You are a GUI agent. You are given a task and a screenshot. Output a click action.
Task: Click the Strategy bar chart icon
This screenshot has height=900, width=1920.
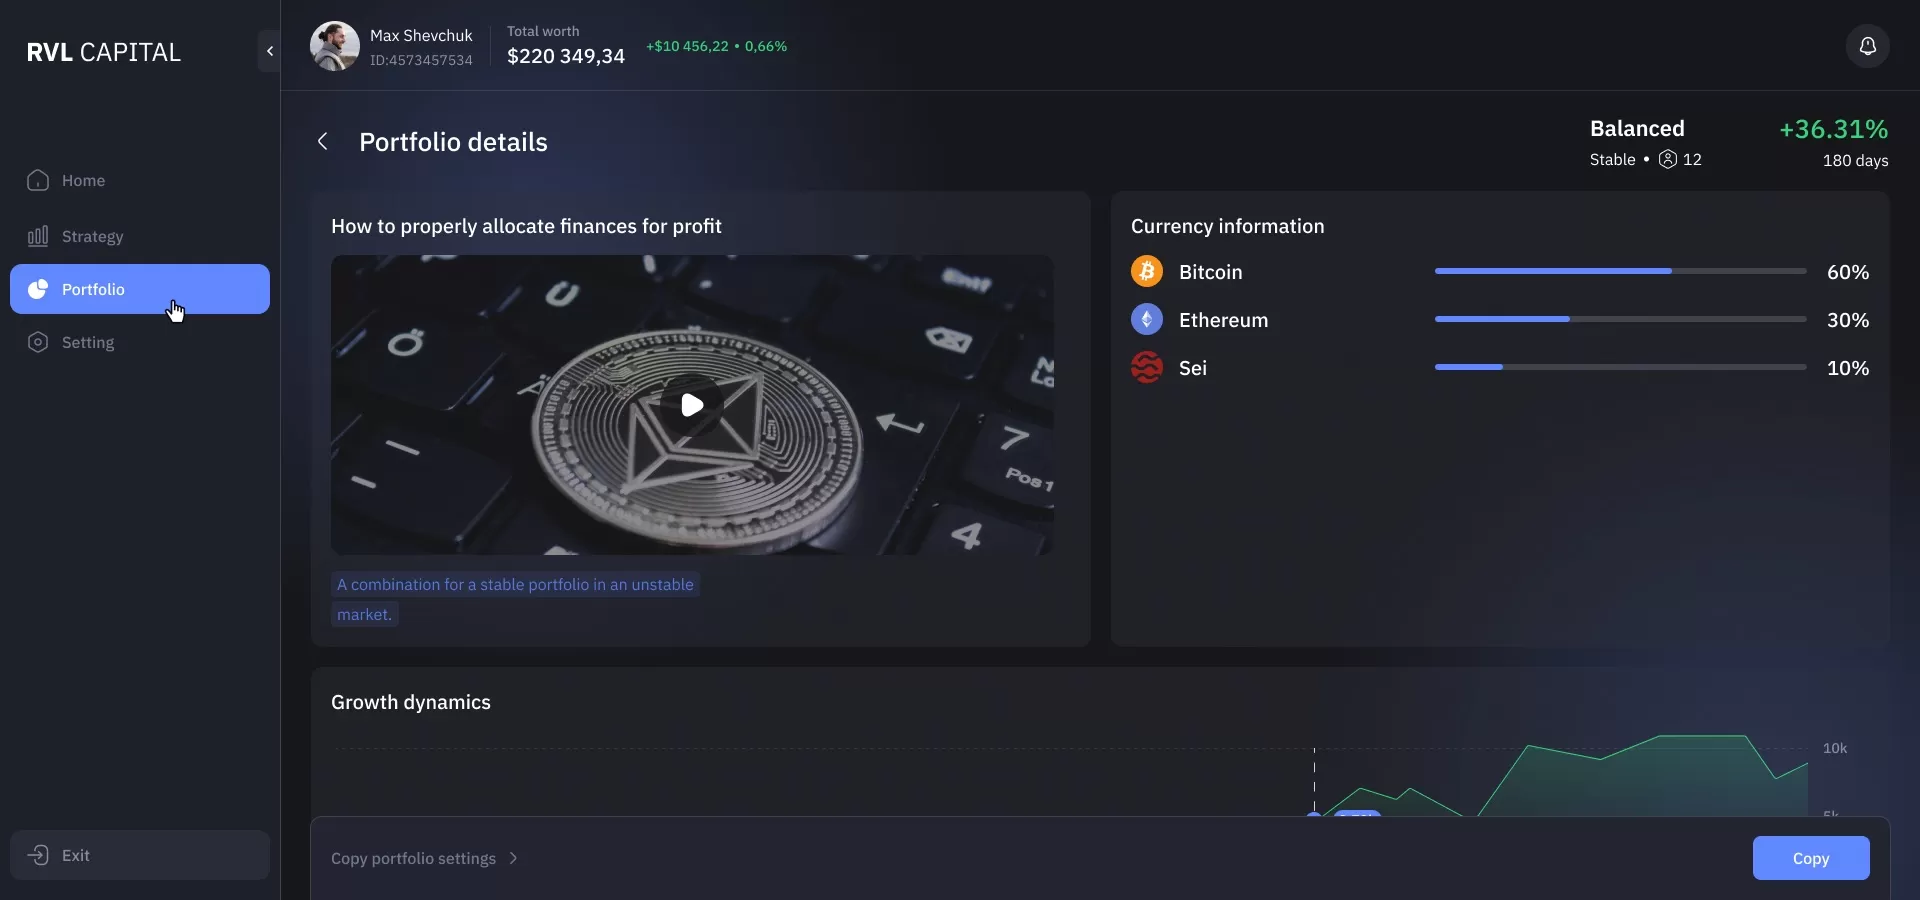(x=37, y=237)
